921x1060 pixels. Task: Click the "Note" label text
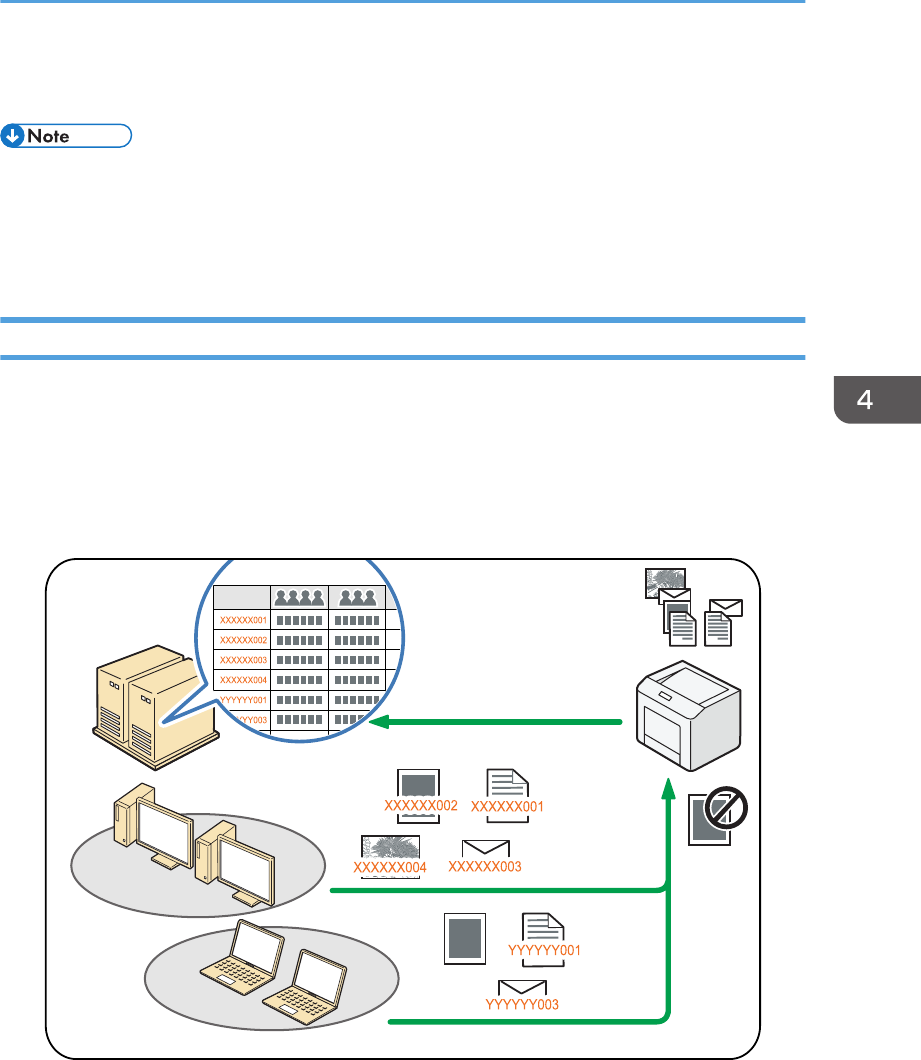click(48, 136)
